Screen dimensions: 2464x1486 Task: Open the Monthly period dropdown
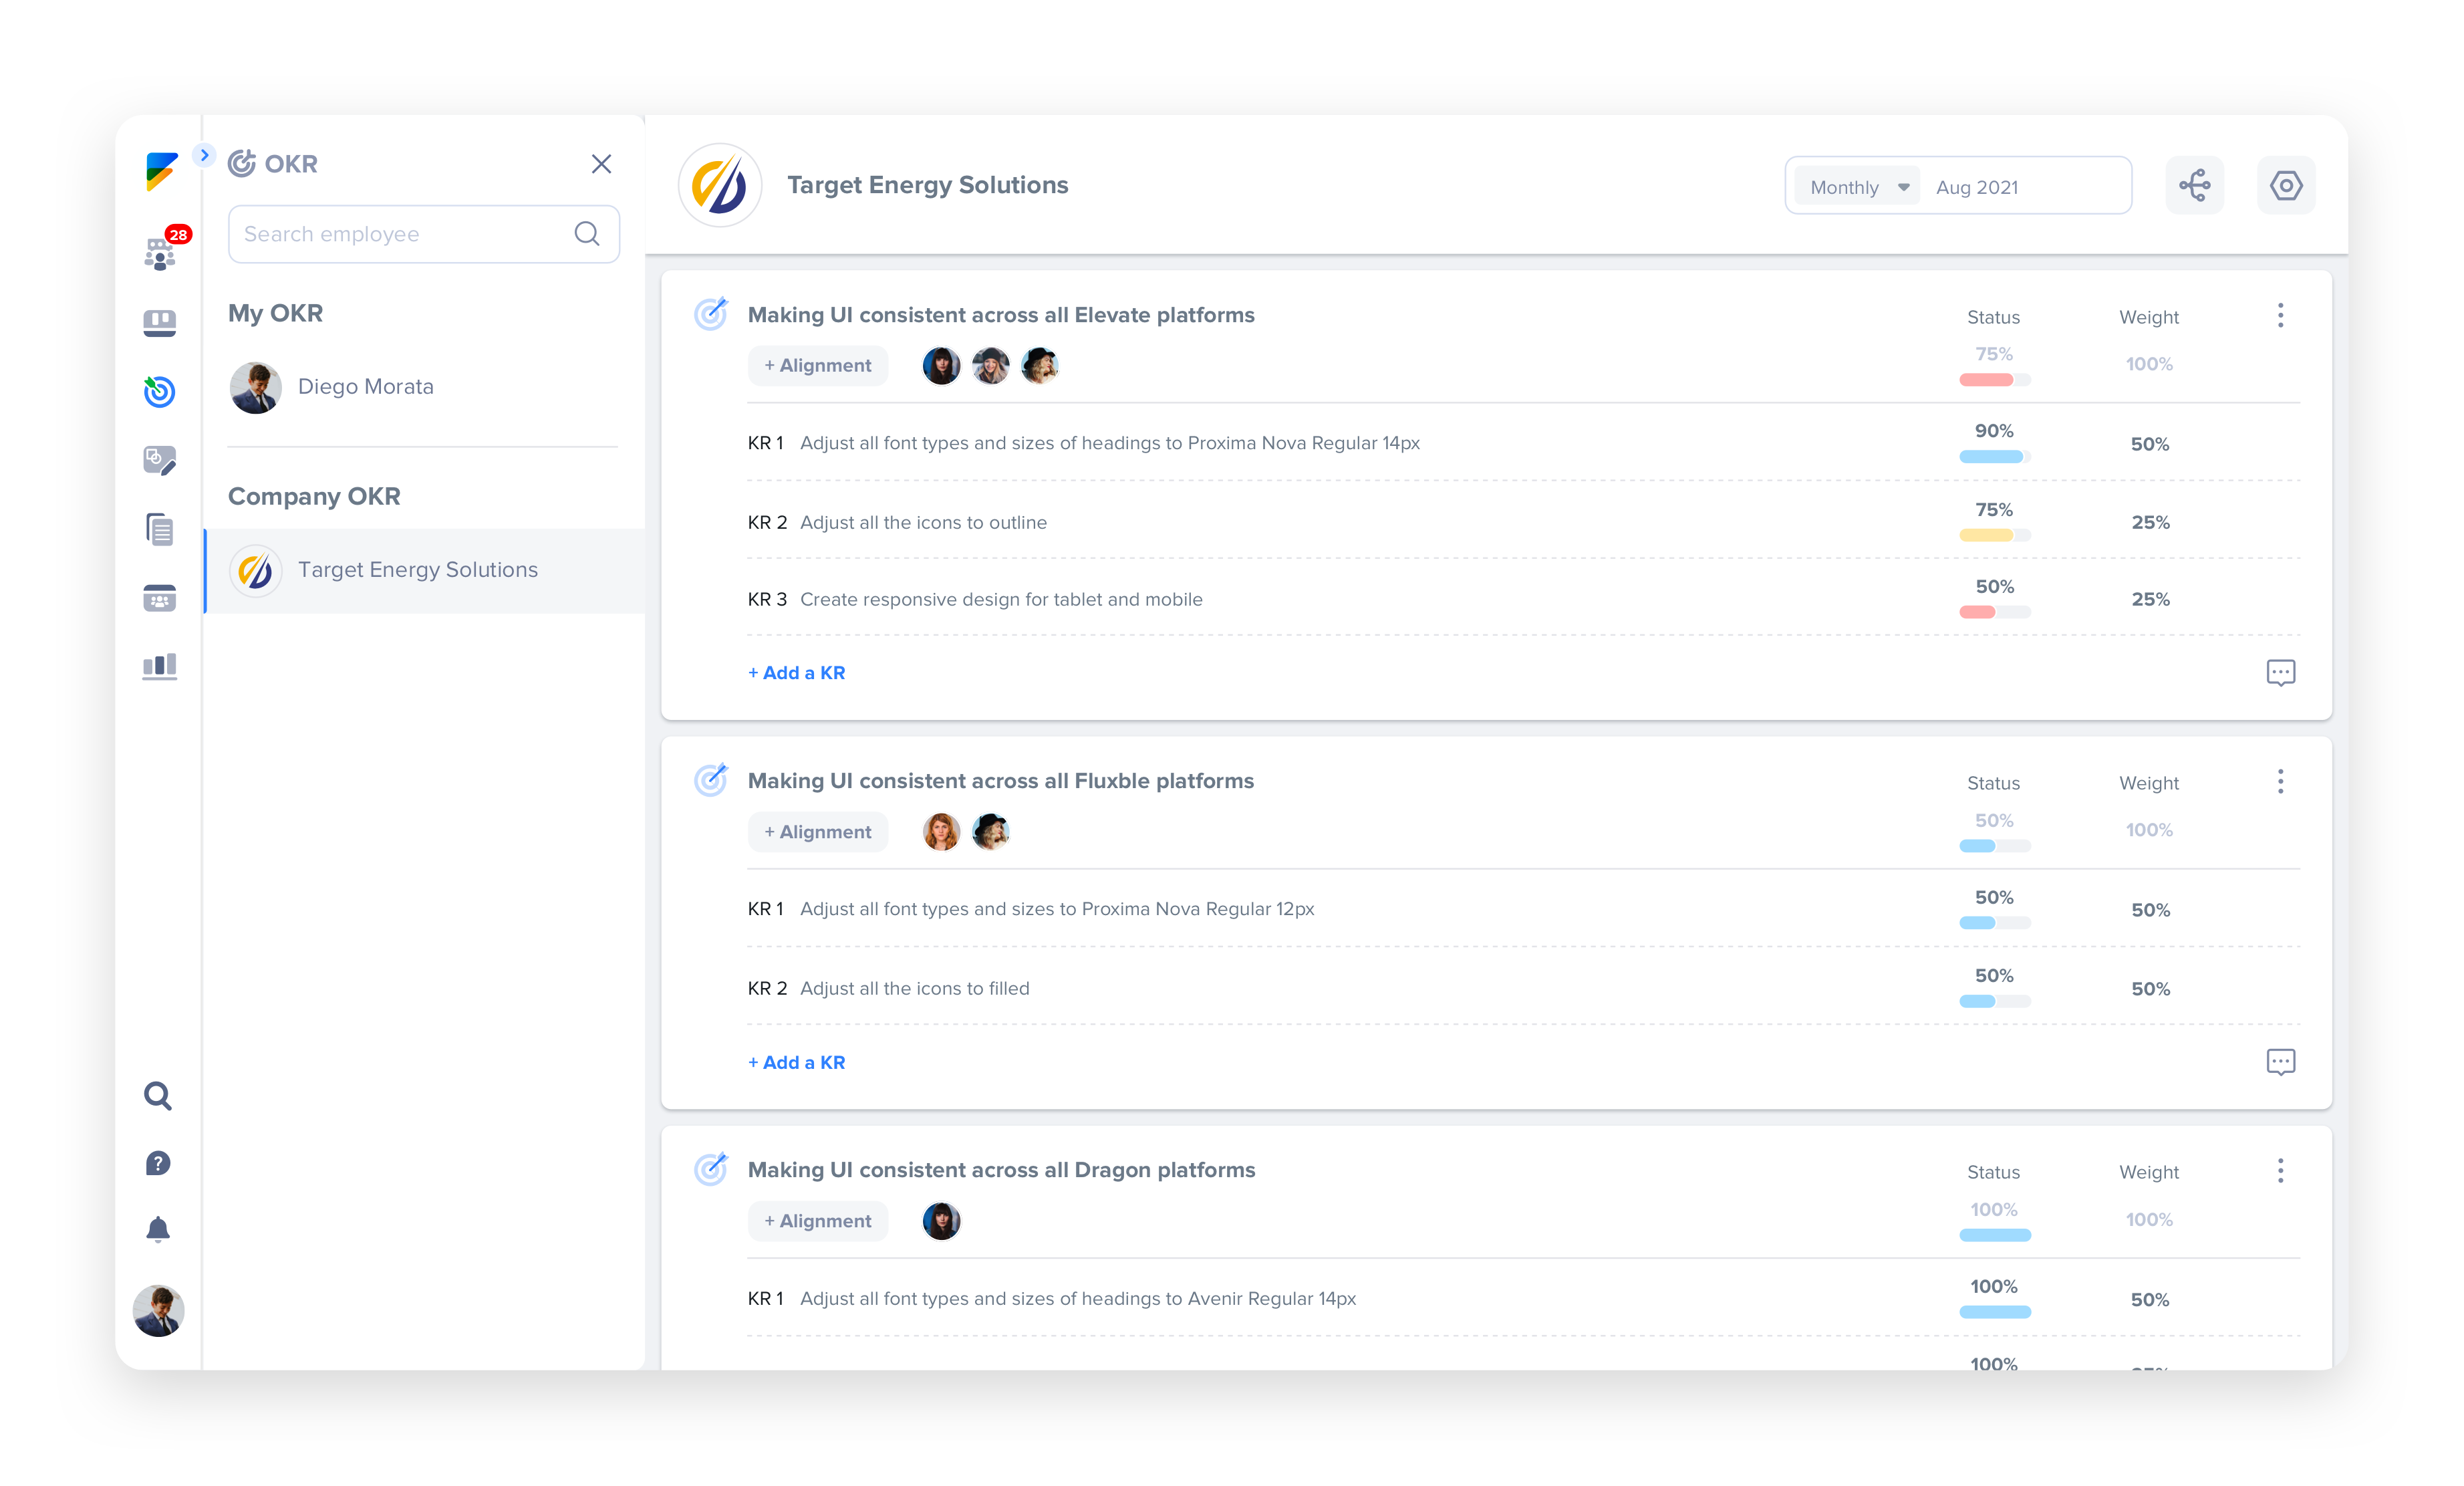pos(1858,187)
